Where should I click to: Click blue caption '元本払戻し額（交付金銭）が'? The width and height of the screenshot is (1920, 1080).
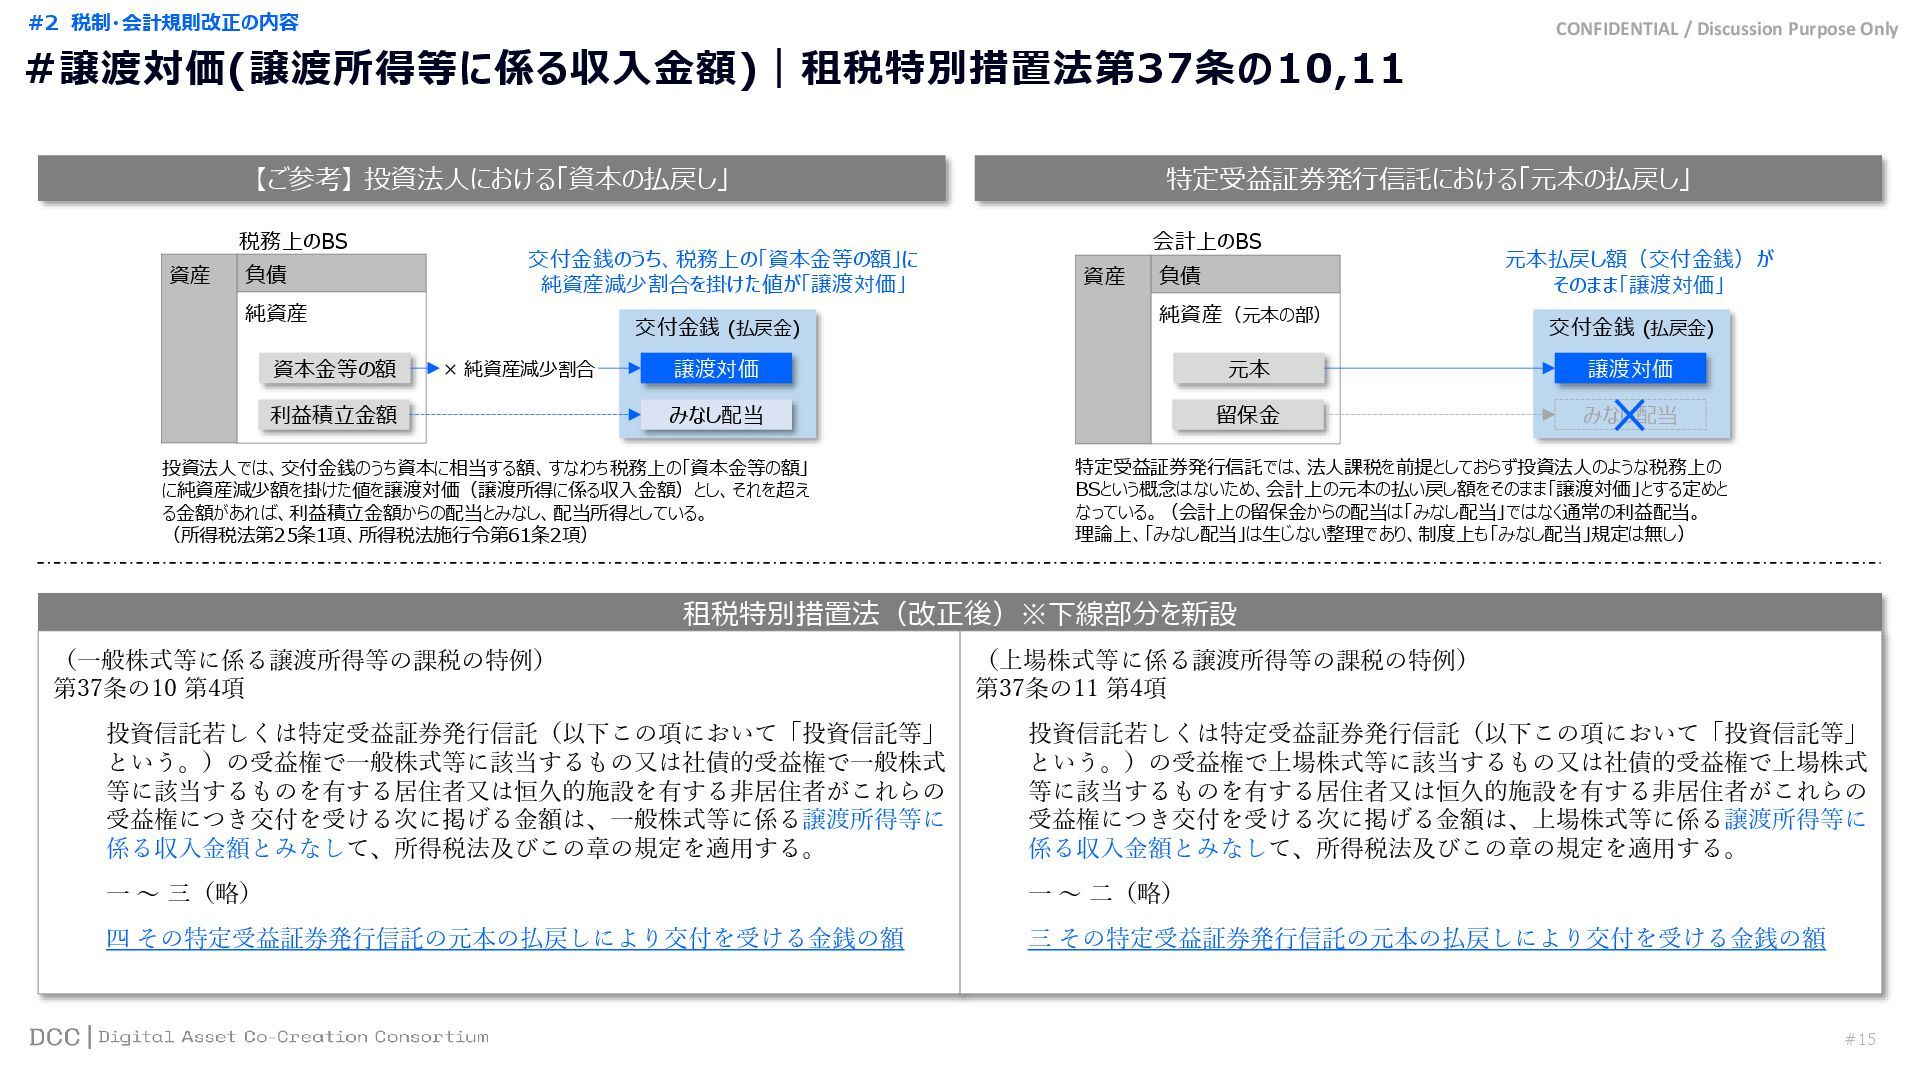pos(1639,259)
